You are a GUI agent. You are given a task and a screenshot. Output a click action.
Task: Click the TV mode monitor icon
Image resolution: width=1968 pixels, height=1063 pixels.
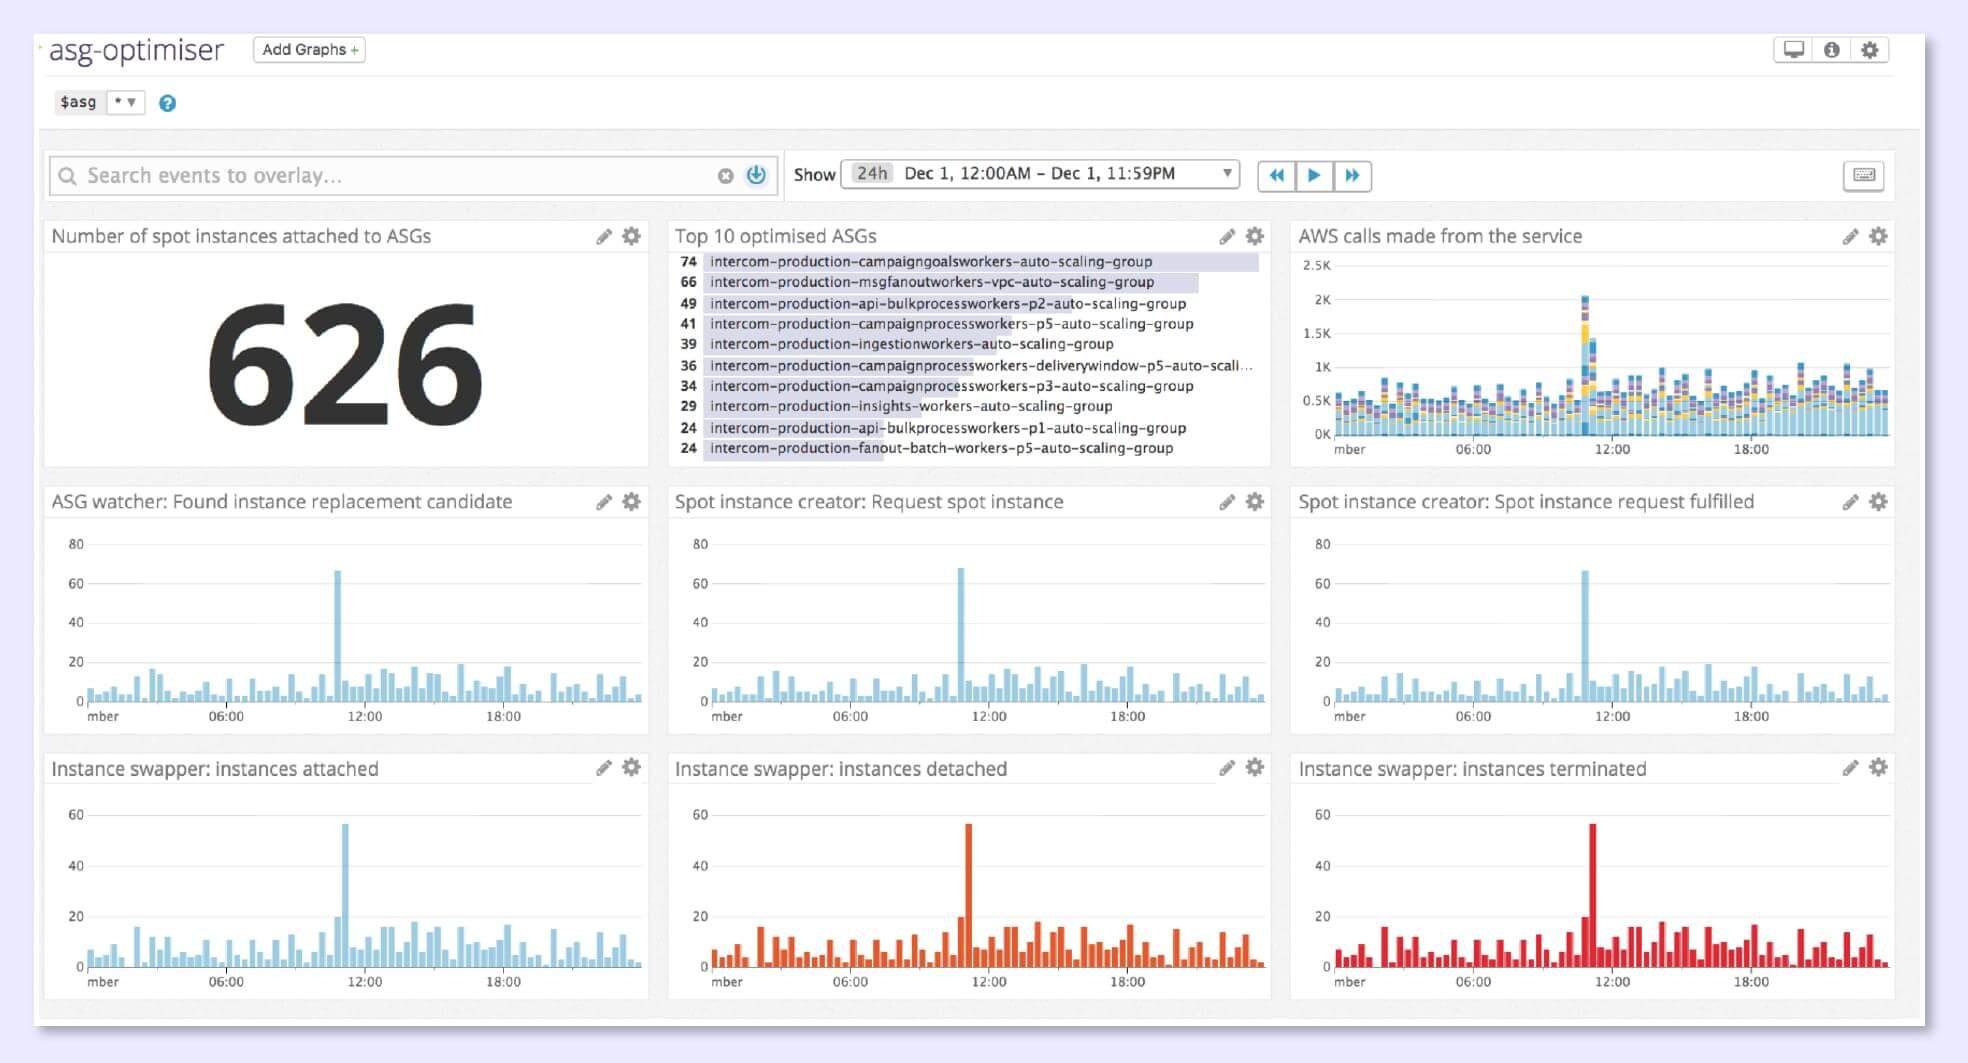tap(1794, 50)
